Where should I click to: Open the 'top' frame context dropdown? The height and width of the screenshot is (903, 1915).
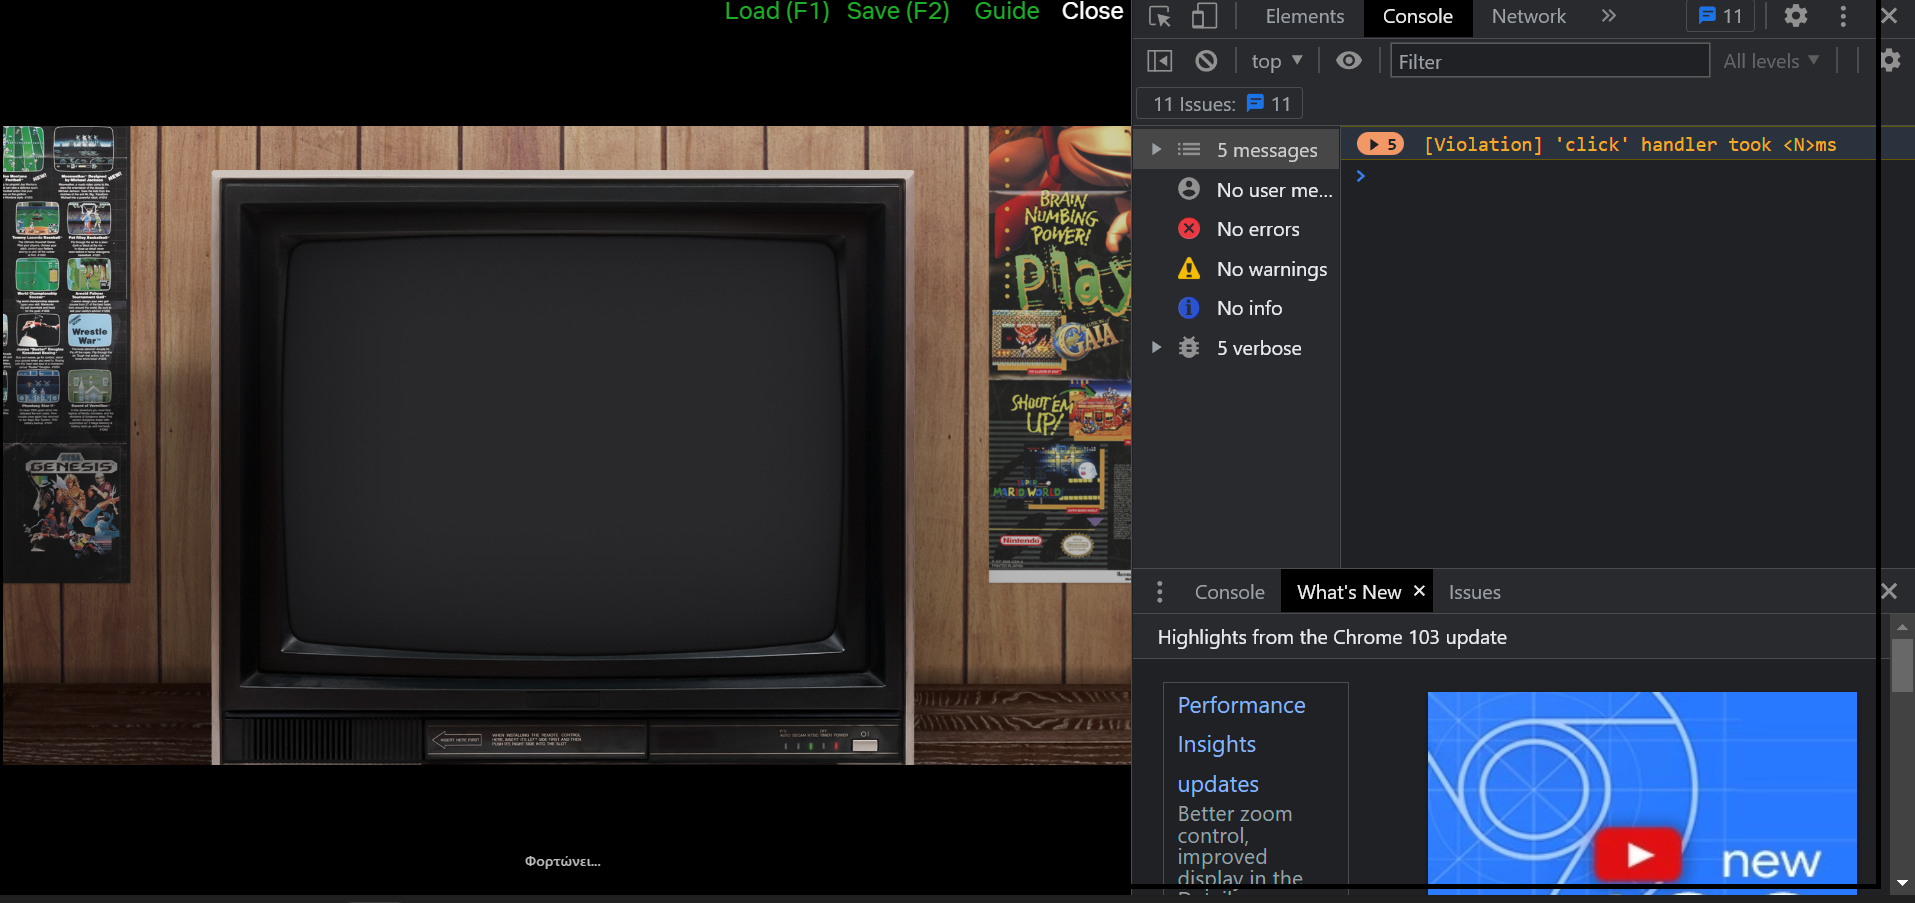tap(1276, 60)
